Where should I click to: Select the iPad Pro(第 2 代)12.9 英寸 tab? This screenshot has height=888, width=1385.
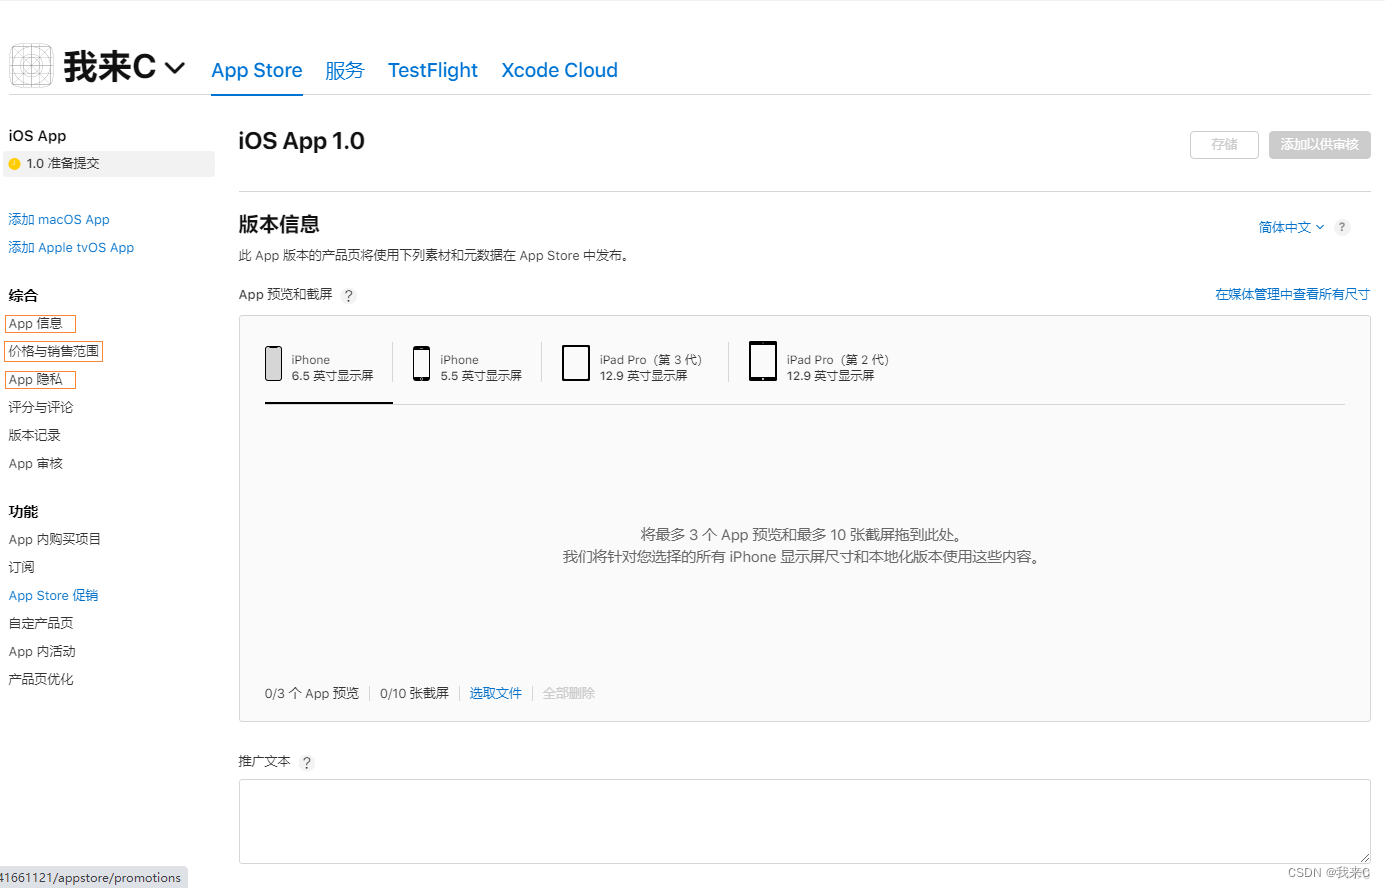coord(819,368)
